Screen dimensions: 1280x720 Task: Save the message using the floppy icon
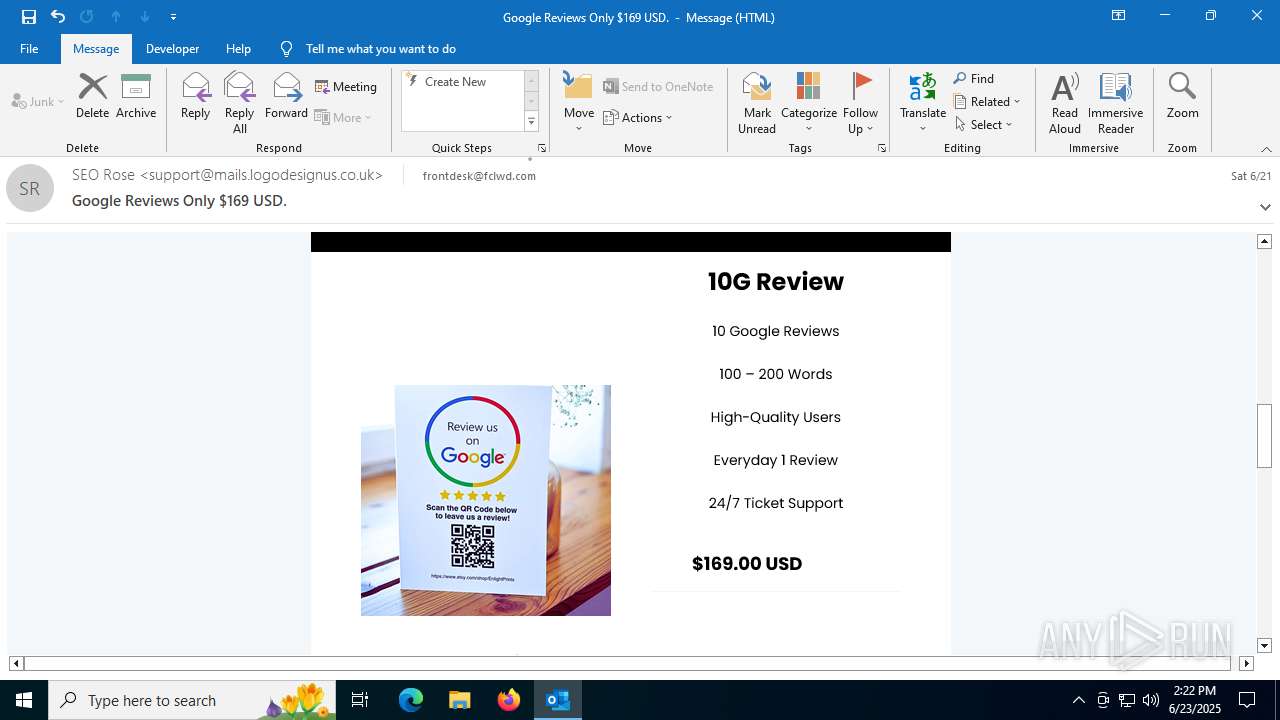[29, 17]
